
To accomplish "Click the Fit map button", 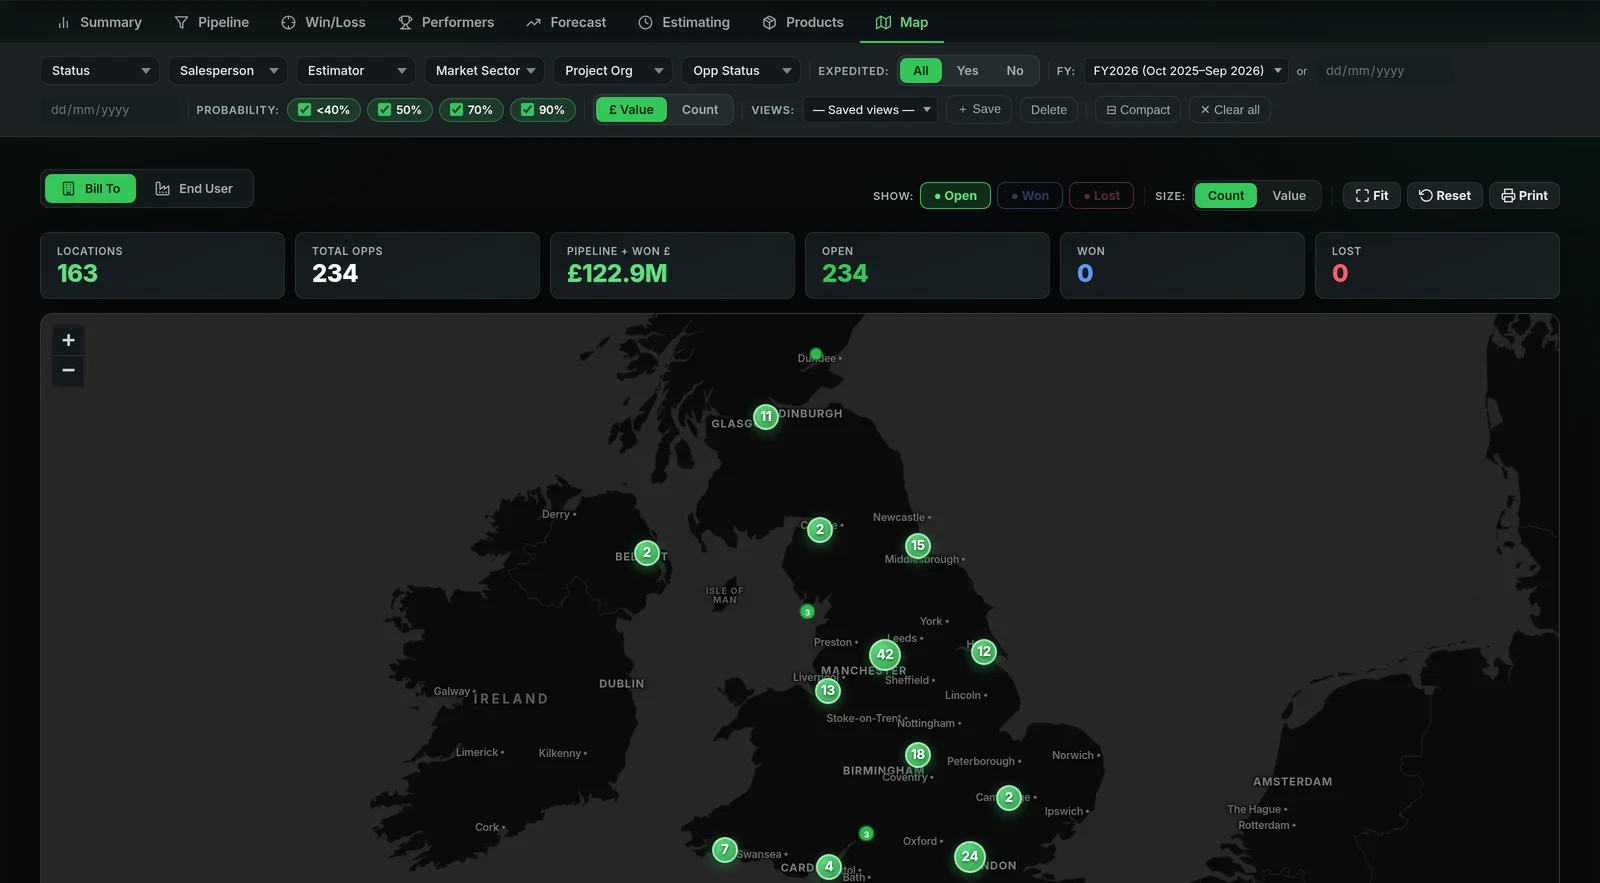I will [x=1372, y=196].
